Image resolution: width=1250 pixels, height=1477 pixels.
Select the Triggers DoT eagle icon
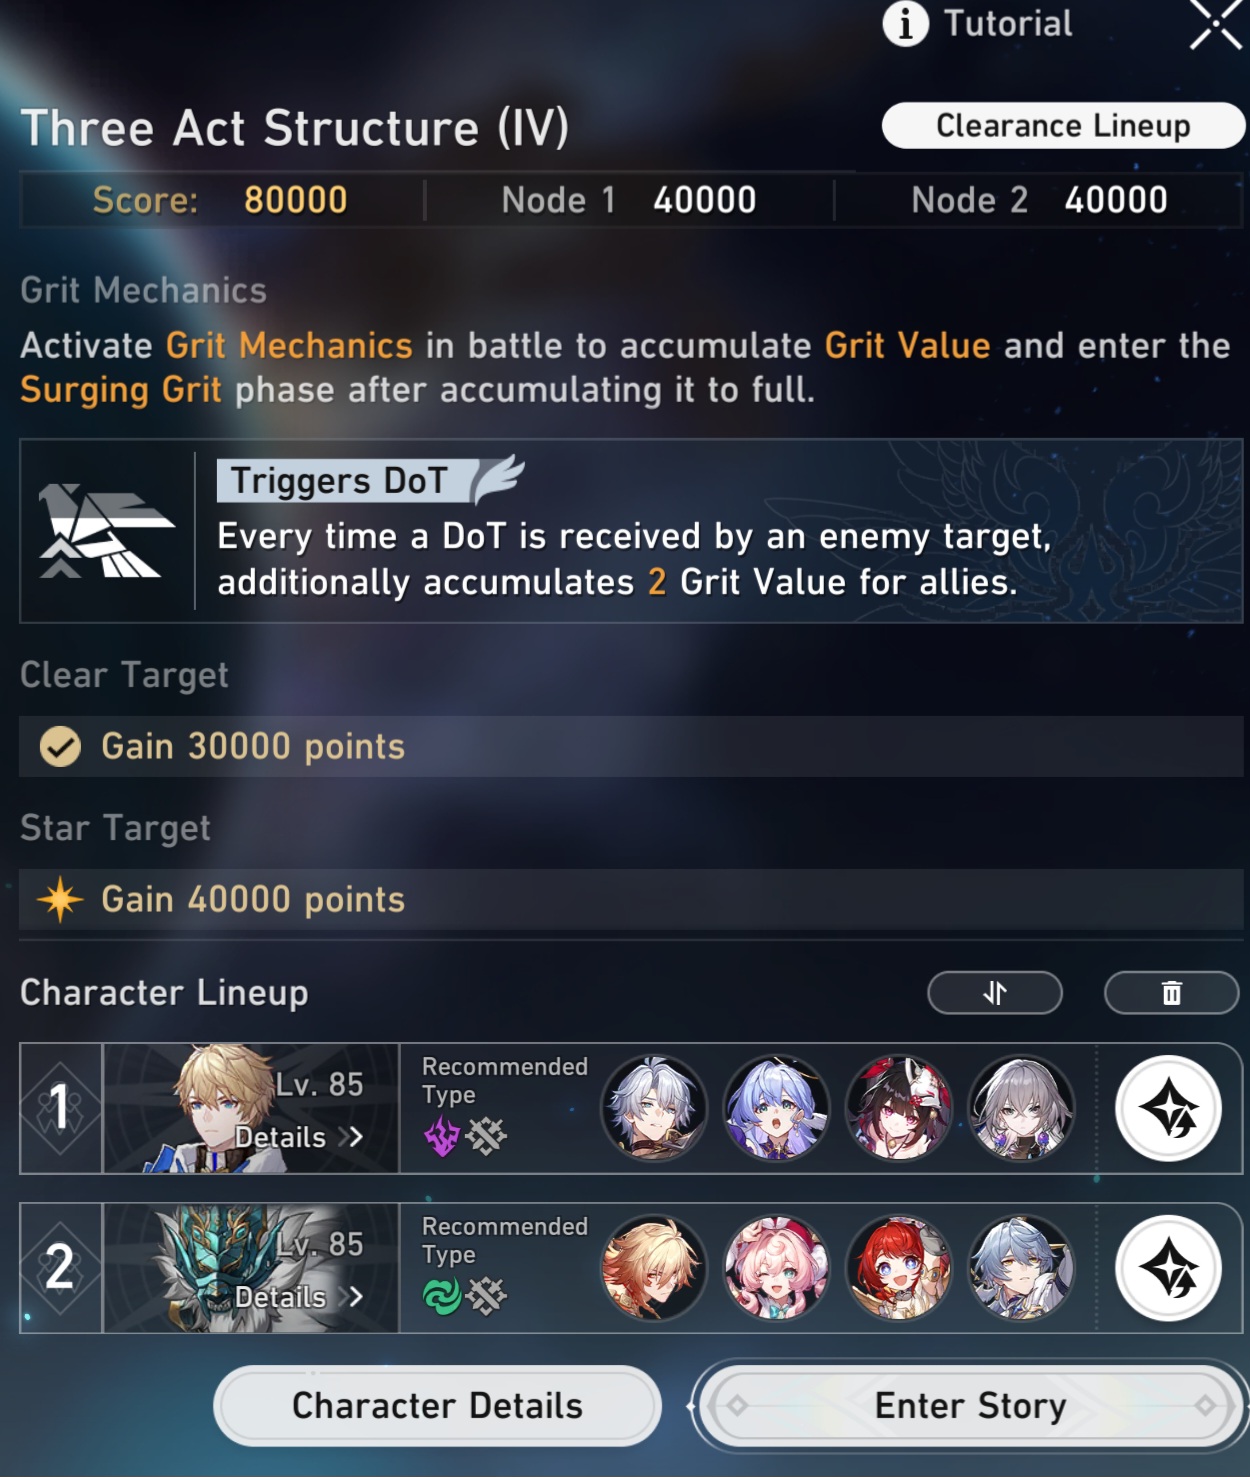click(x=105, y=531)
